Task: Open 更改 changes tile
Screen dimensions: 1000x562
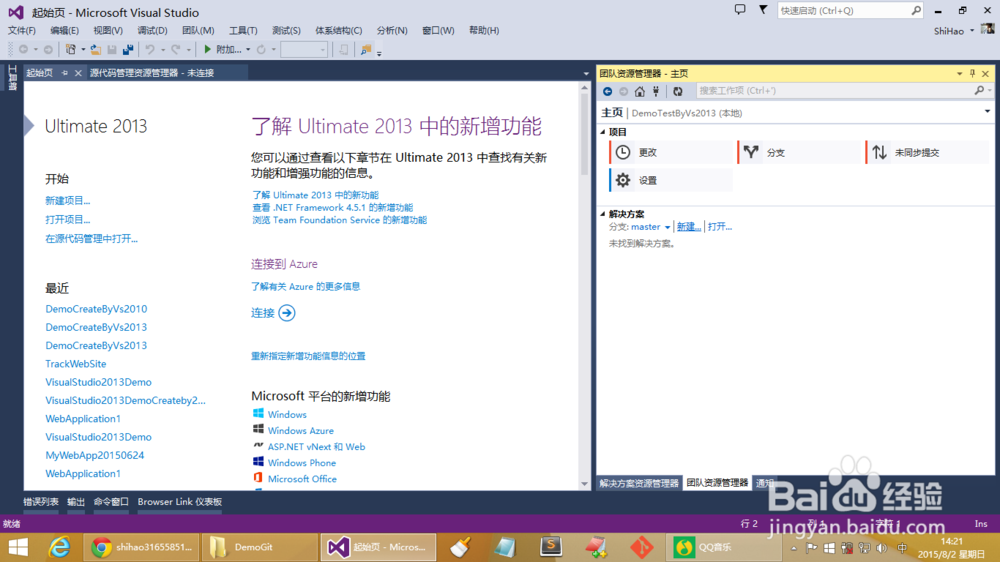Action: [671, 152]
